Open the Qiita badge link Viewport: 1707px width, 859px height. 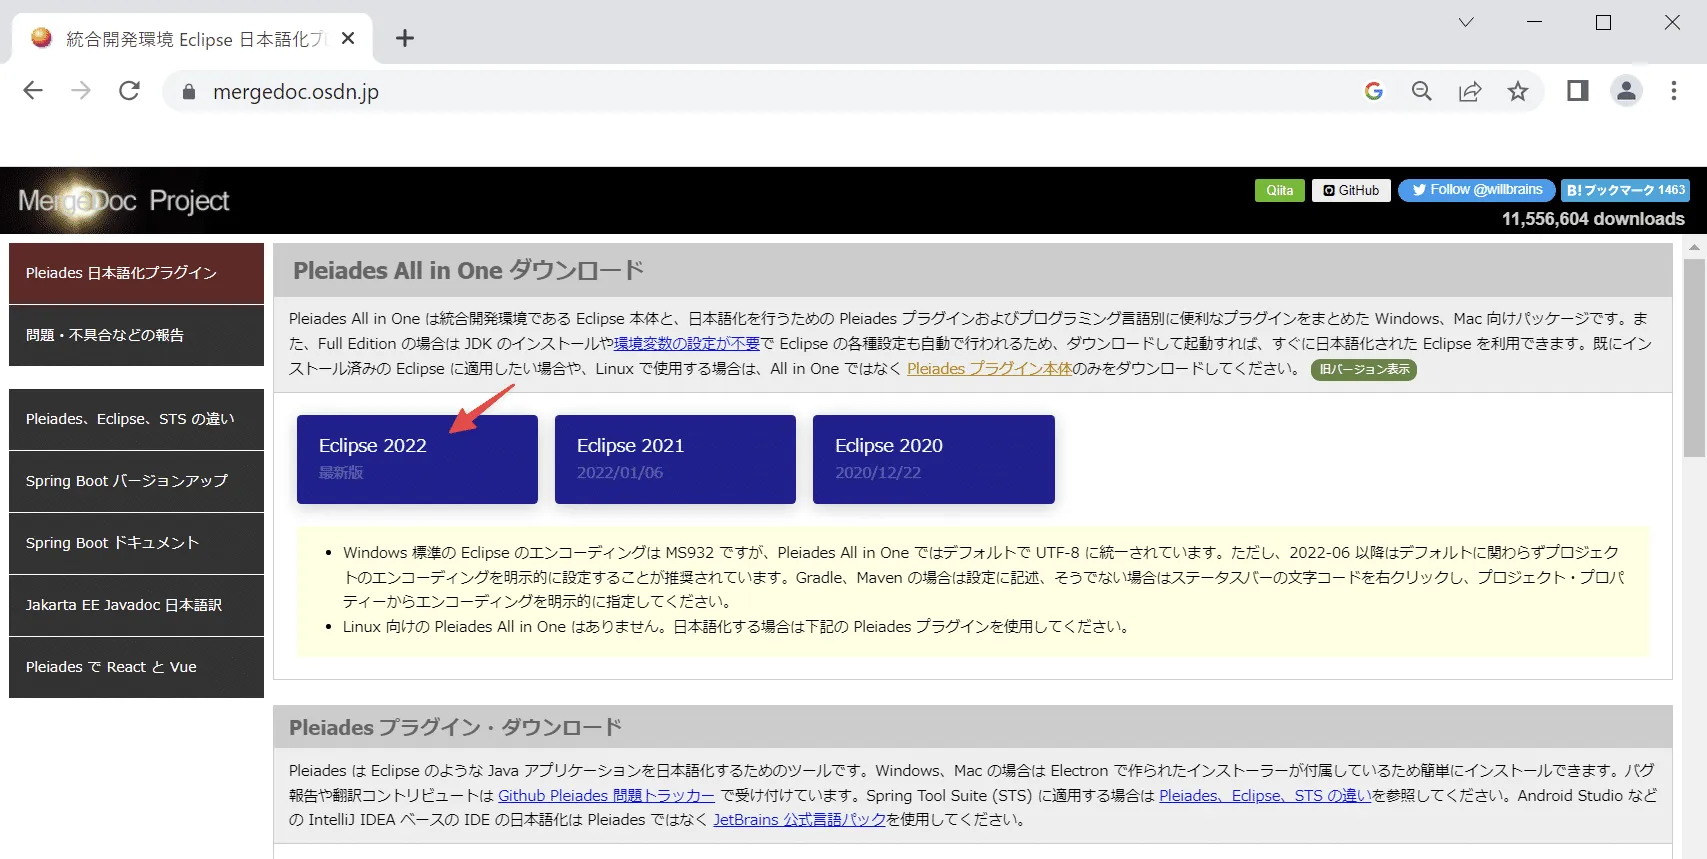(1280, 190)
